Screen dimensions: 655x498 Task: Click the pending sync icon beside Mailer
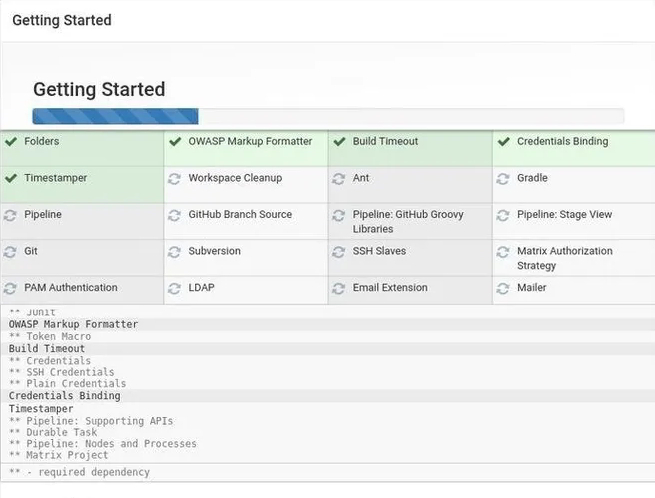pos(503,288)
